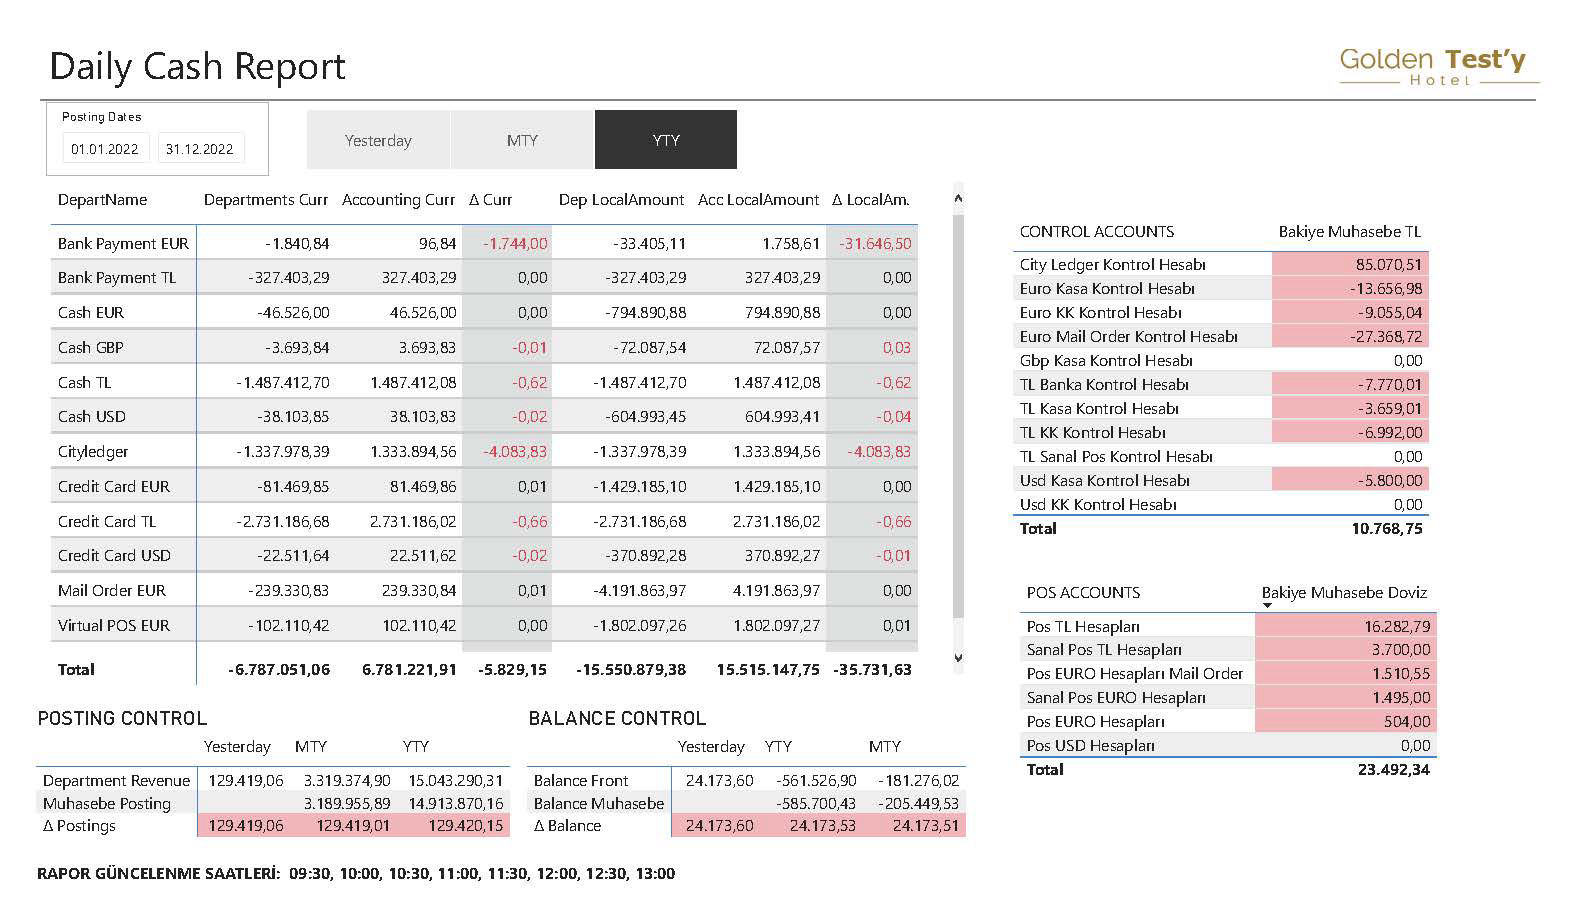Select the Credit Card TL row label

point(107,522)
